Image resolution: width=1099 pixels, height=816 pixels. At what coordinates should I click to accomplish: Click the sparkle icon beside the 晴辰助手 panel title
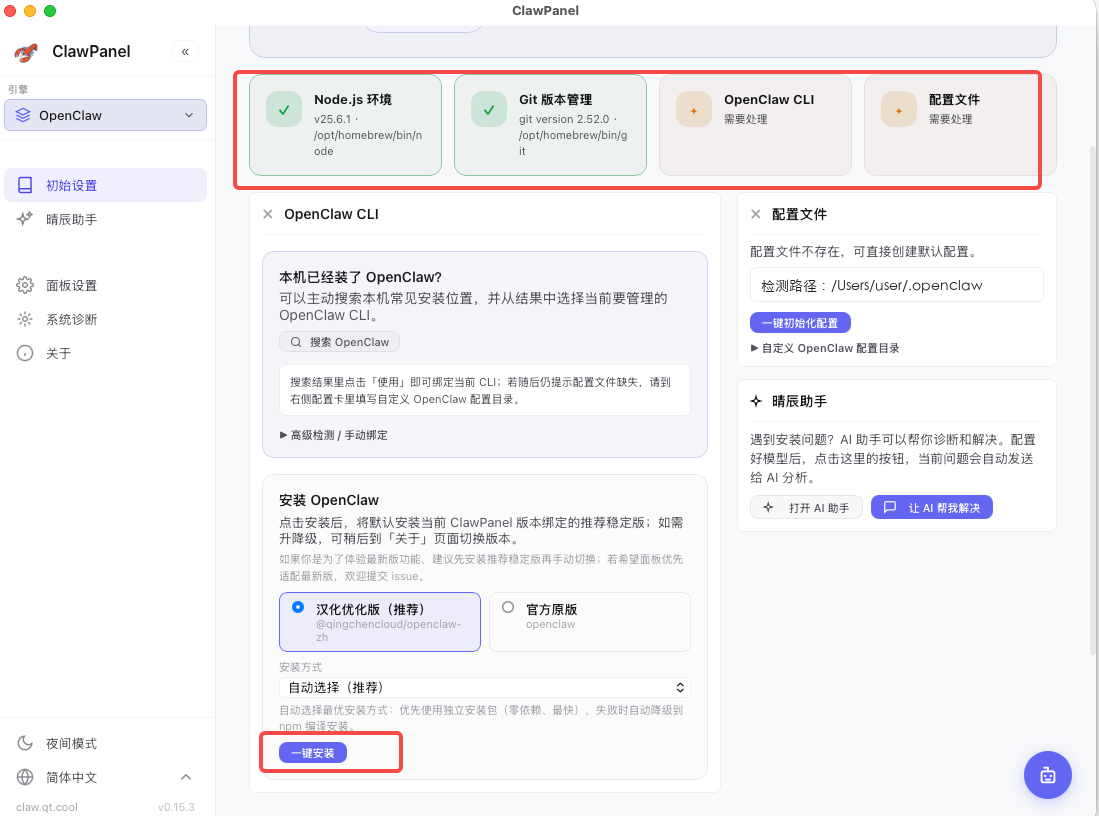756,401
